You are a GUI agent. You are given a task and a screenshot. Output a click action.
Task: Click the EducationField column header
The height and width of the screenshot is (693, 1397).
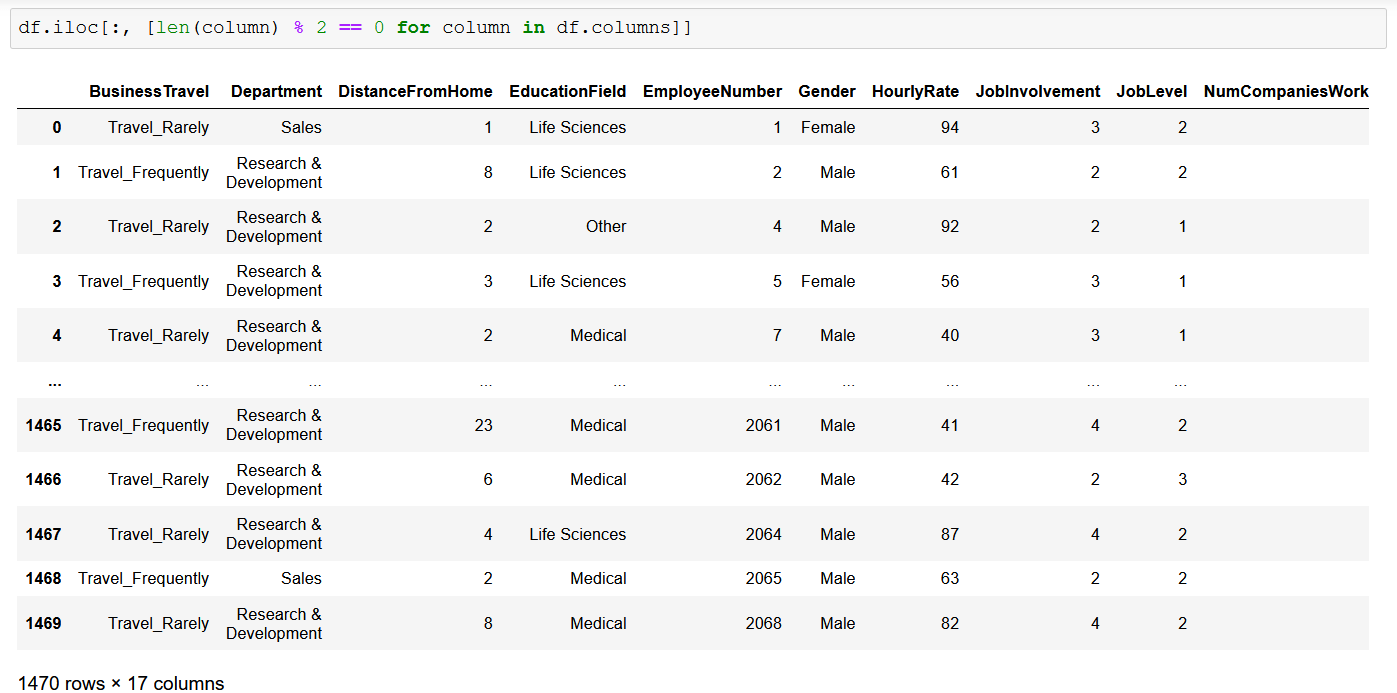(567, 91)
